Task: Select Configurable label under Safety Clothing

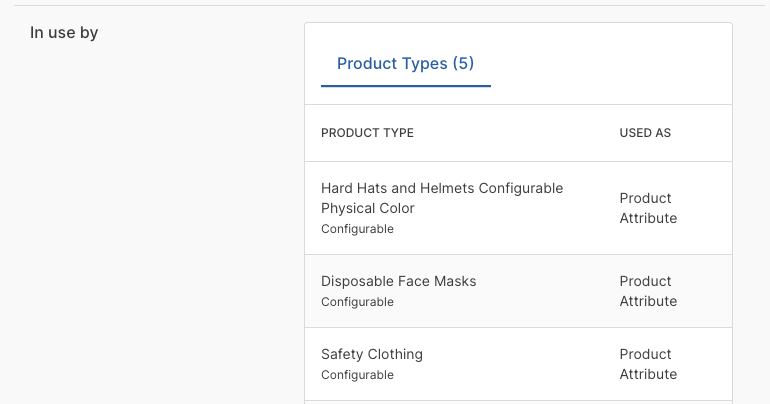Action: coord(357,375)
